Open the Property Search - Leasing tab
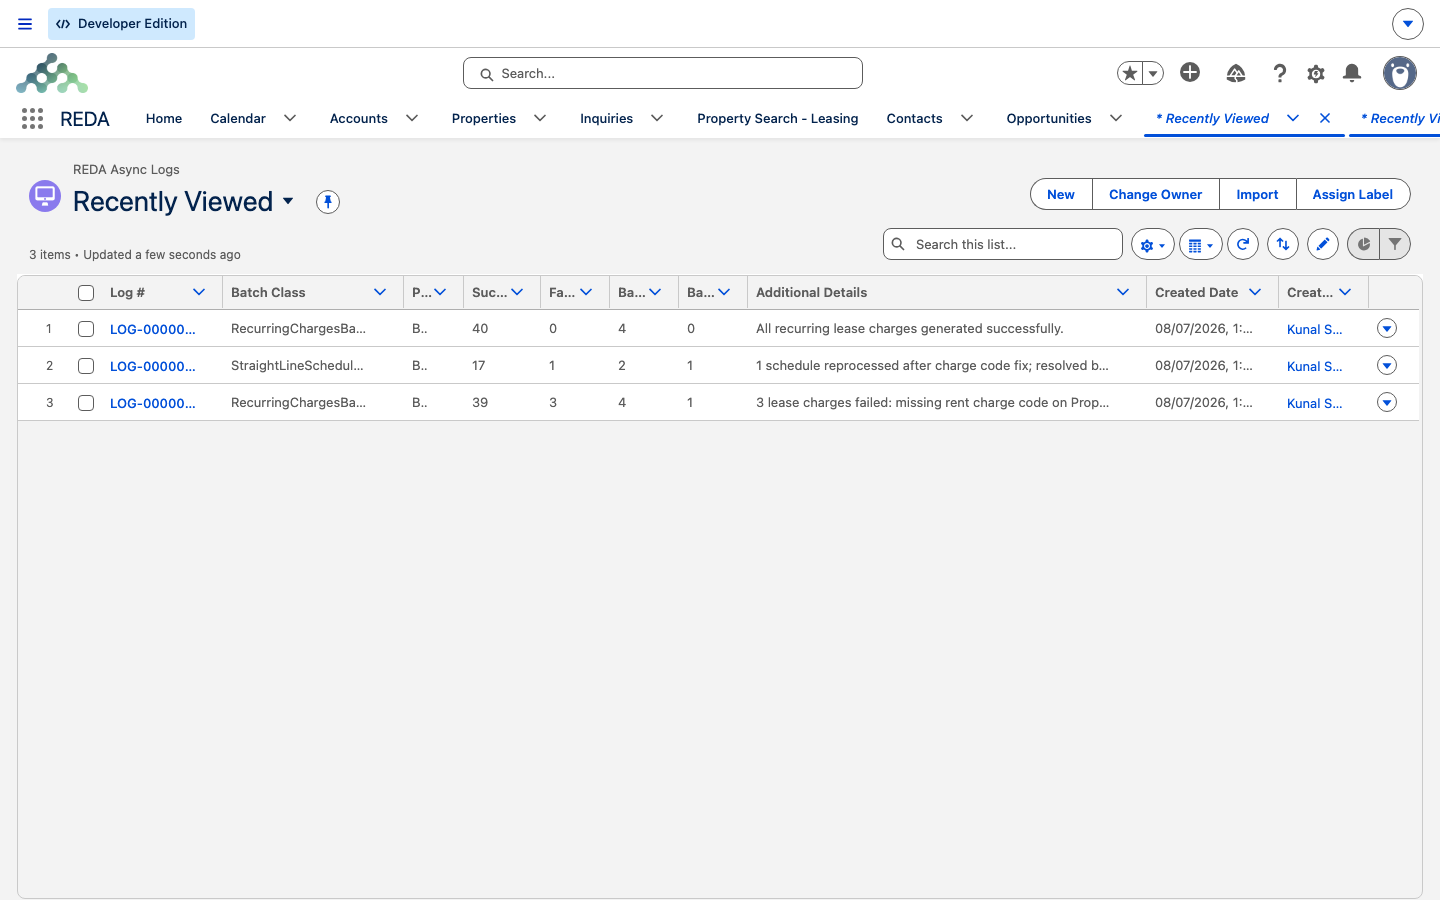 click(x=778, y=118)
